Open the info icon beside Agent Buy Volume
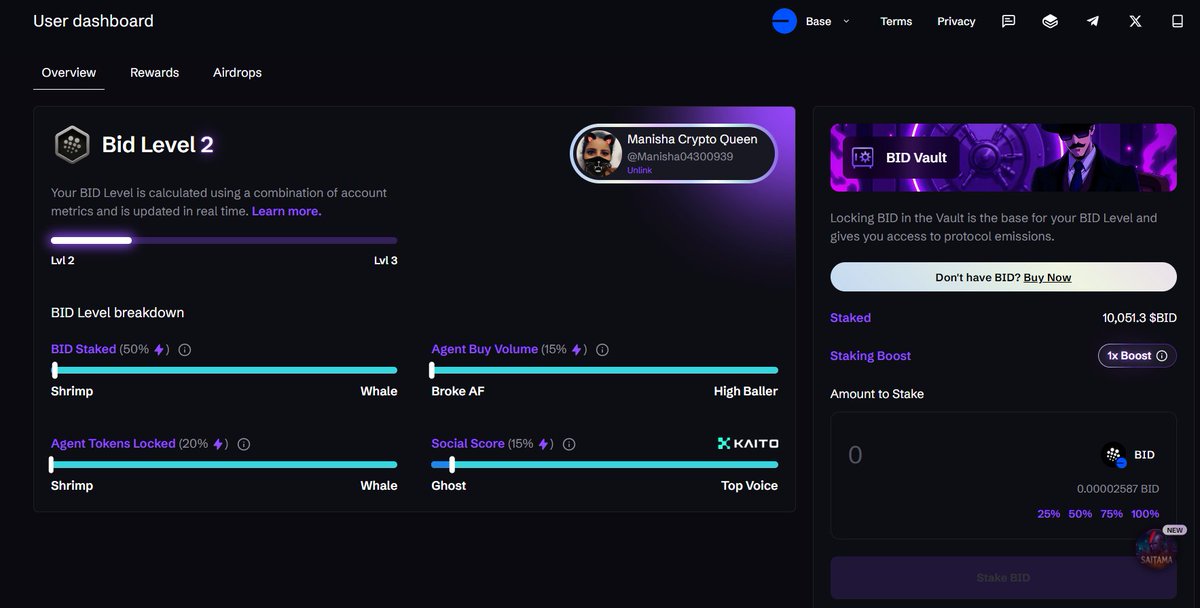 (601, 349)
